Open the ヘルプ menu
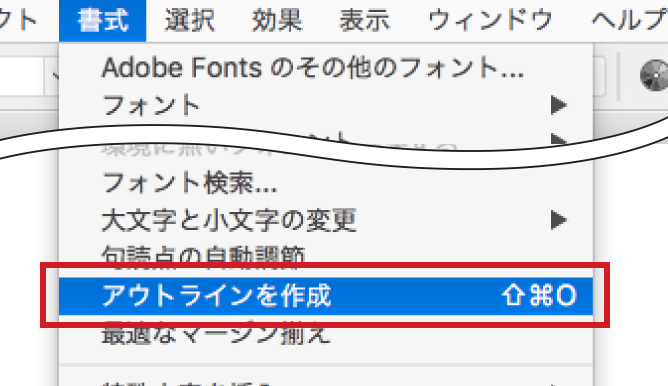 630,20
